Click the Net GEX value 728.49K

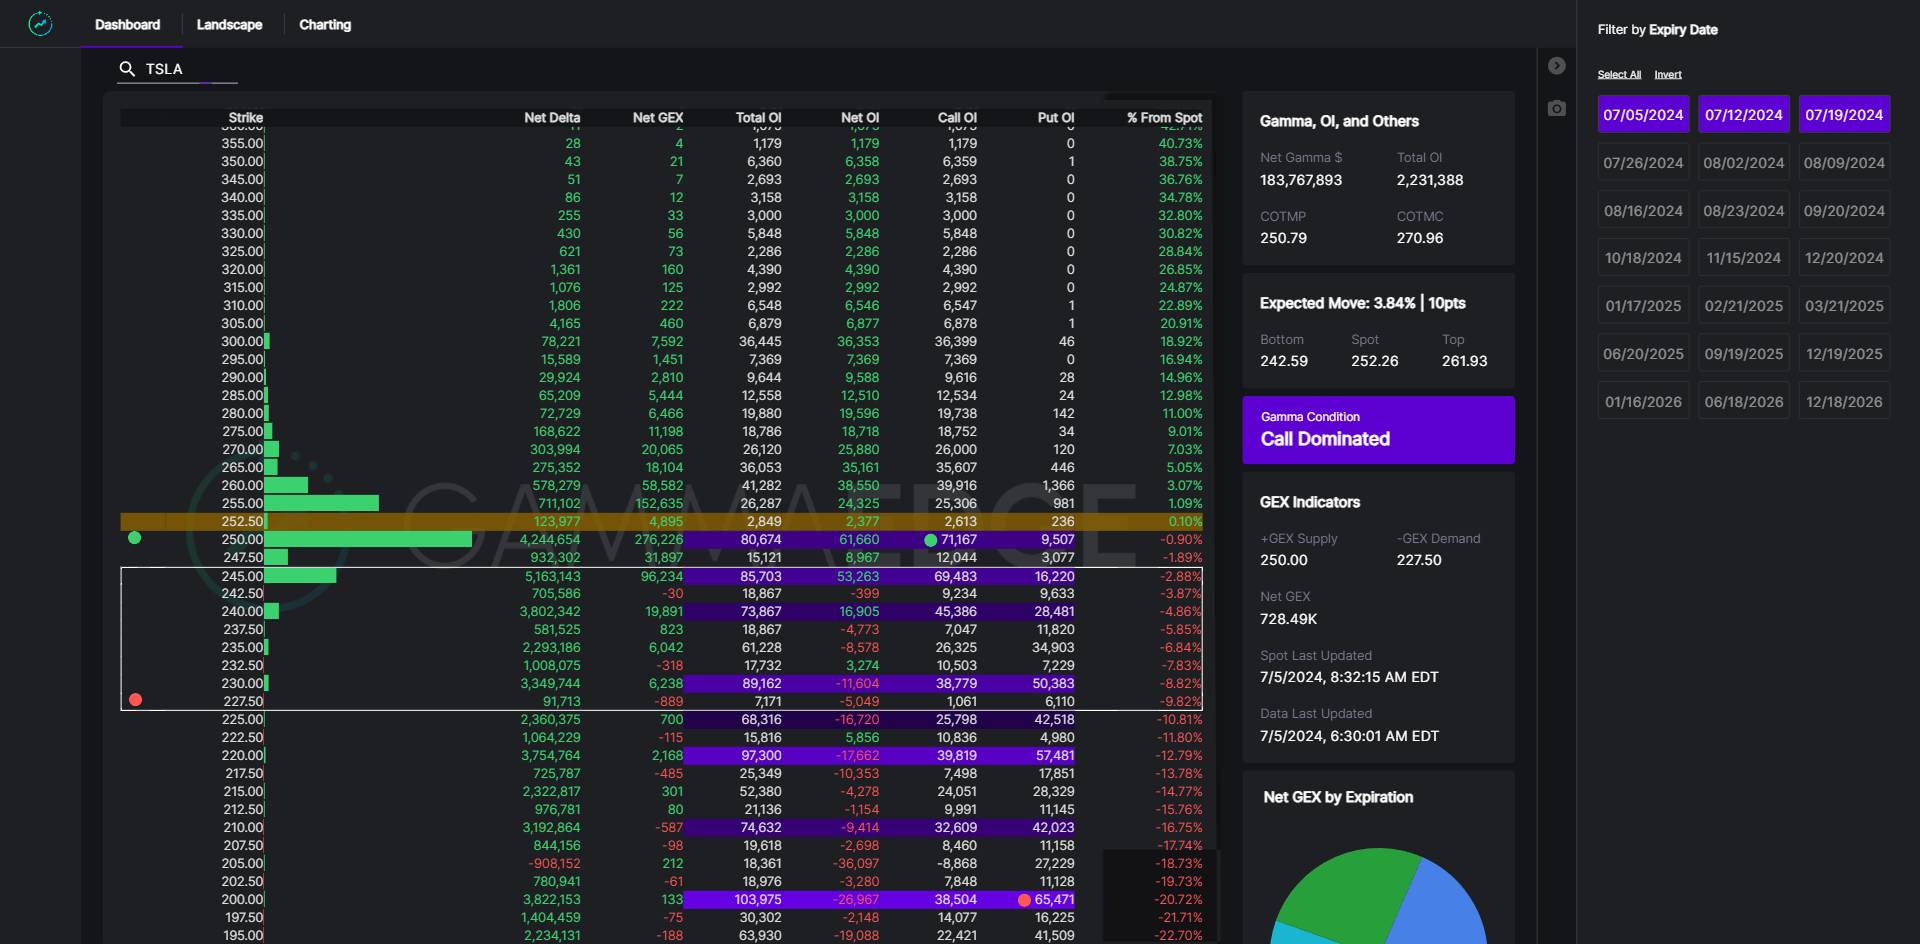1289,619
